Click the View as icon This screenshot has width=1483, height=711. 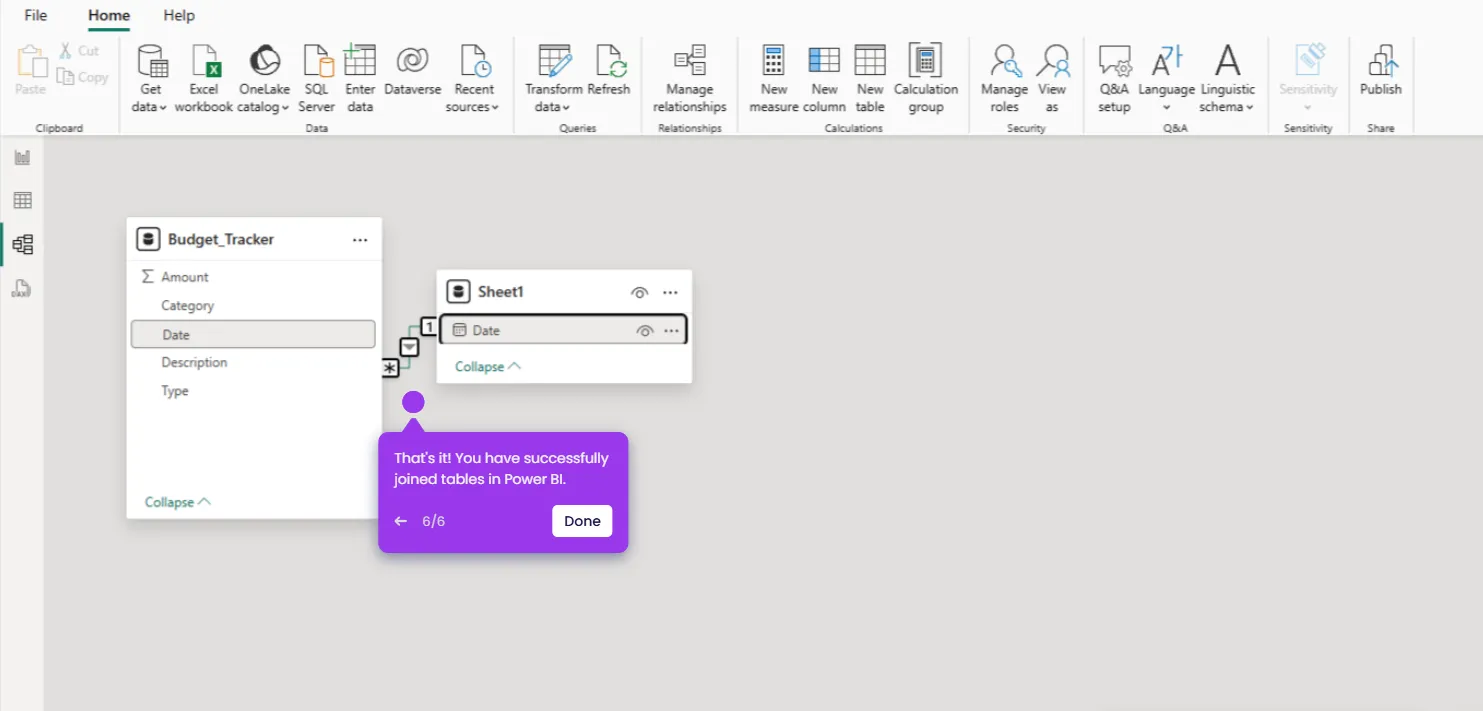(1052, 61)
